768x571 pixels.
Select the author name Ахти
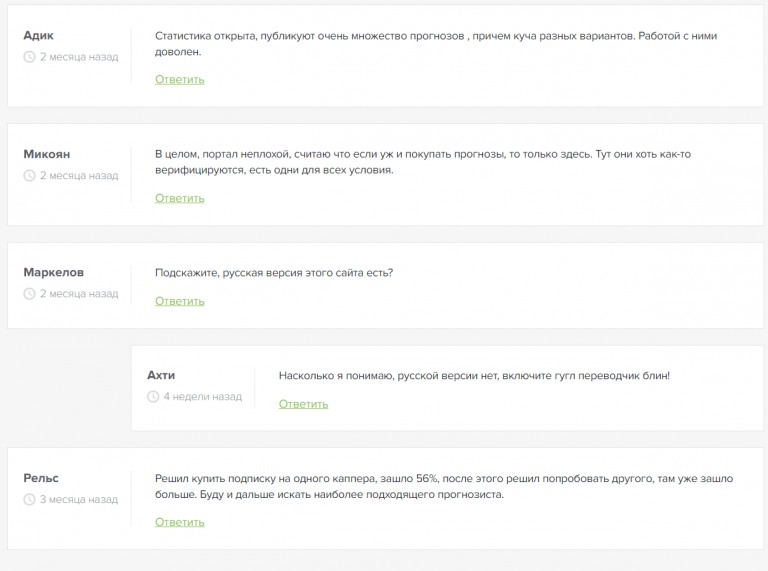tap(161, 375)
